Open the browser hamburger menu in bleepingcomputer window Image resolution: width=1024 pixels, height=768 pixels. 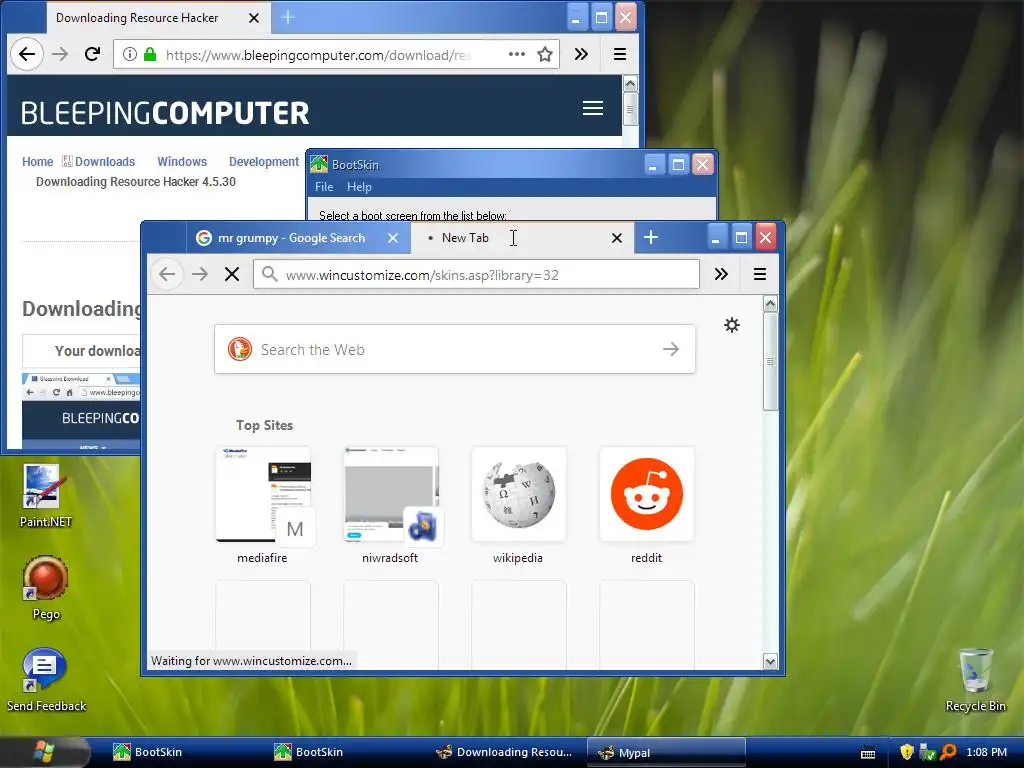coord(620,54)
